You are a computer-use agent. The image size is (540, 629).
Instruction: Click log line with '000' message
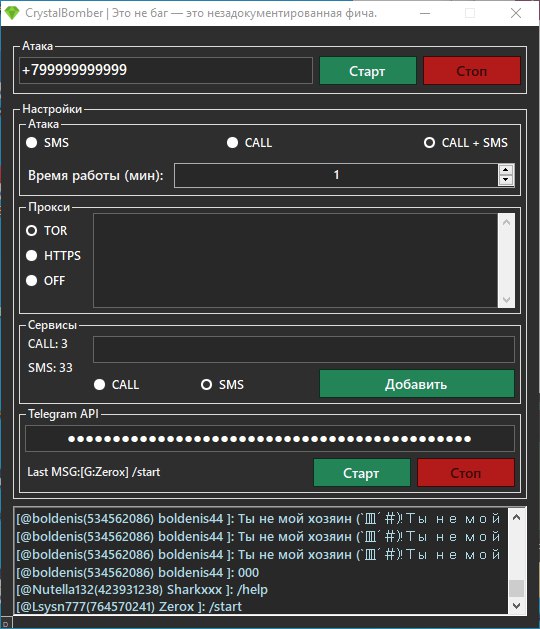(138, 572)
